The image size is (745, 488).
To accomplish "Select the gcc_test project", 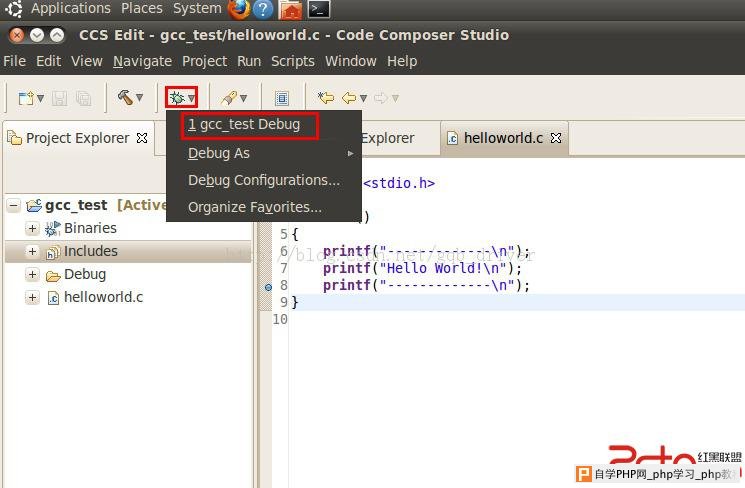I will (76, 205).
